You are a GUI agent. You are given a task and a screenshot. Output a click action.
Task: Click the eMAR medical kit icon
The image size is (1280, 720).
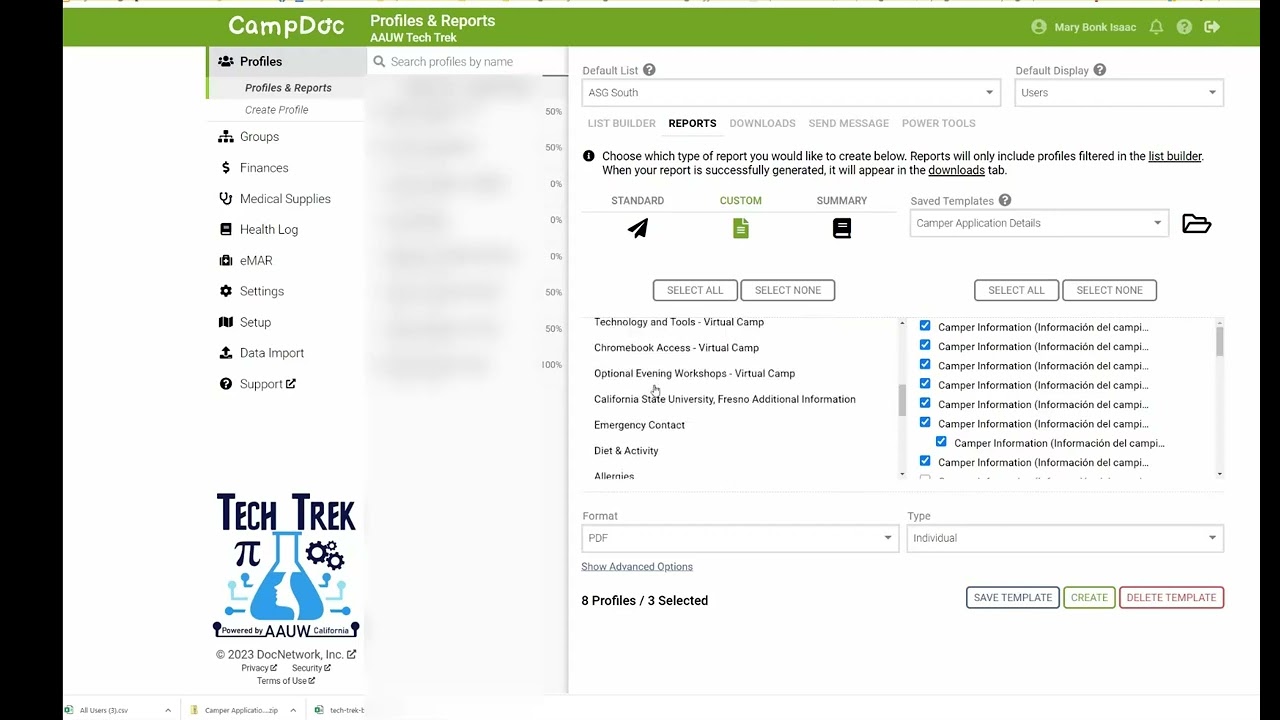coord(226,261)
